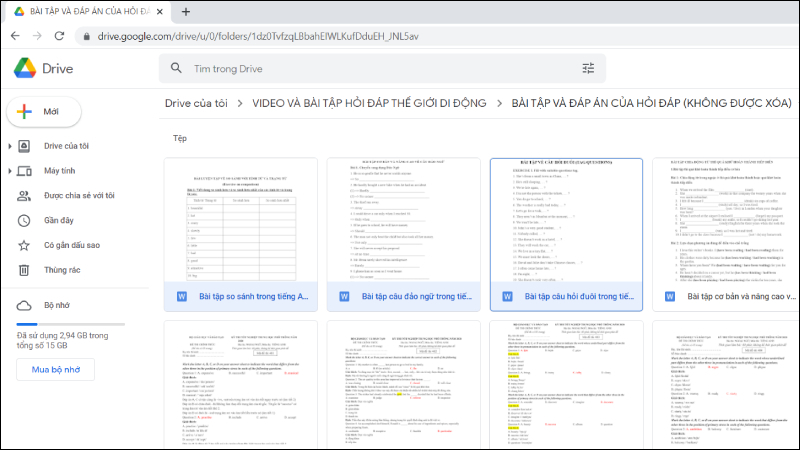800x450 pixels.
Task: Click file name Bài tập so sánh trong tiếng A...
Action: (254, 296)
